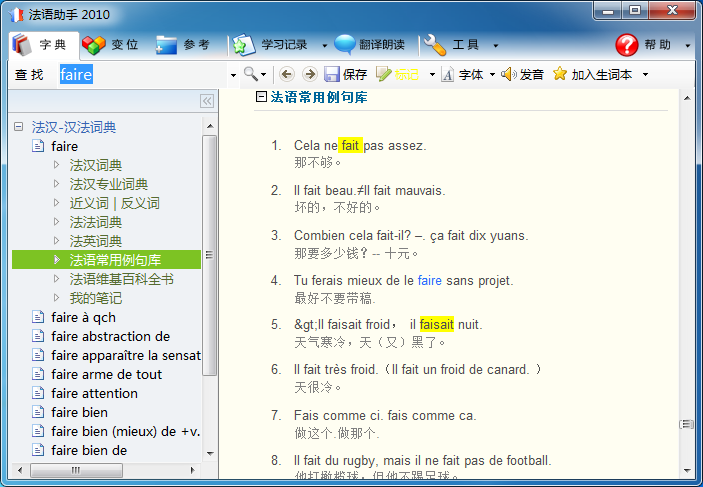Go forward with the right arrow icon
Viewport: 703px width, 487px height.
coord(309,74)
